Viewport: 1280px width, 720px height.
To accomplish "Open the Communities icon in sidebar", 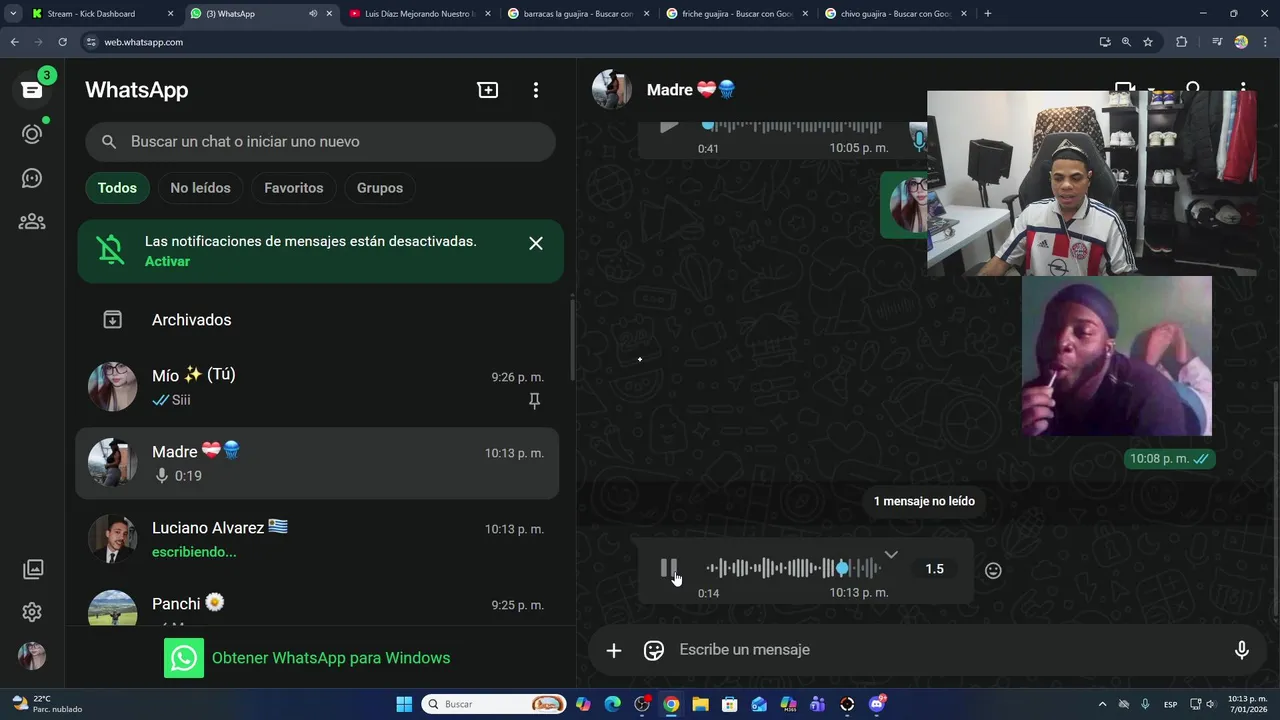I will (32, 222).
